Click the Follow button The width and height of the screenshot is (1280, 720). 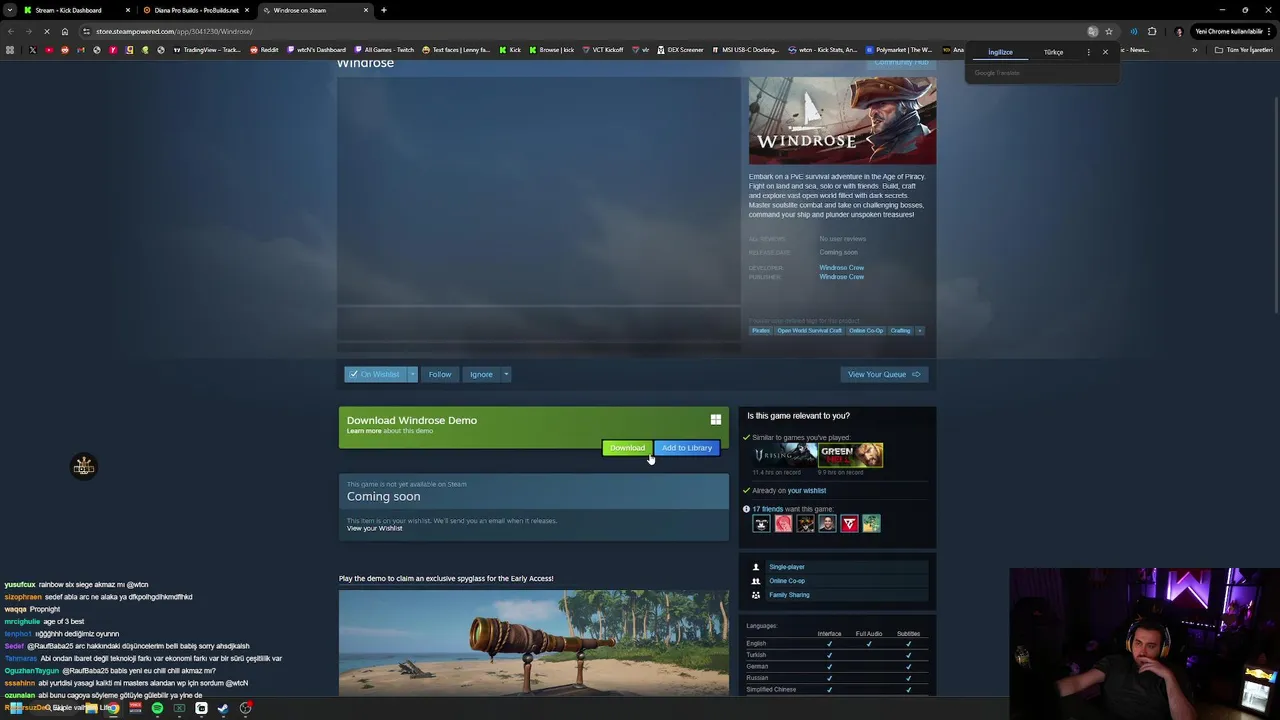(440, 374)
